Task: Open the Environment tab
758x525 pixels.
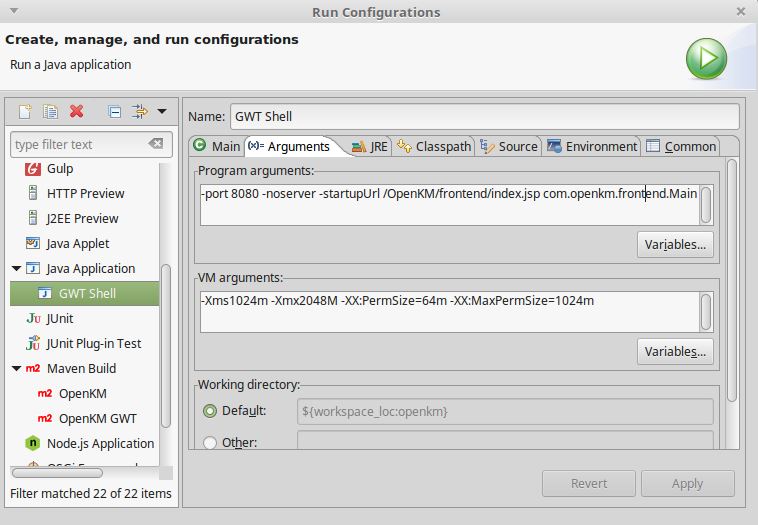Action: [592, 146]
